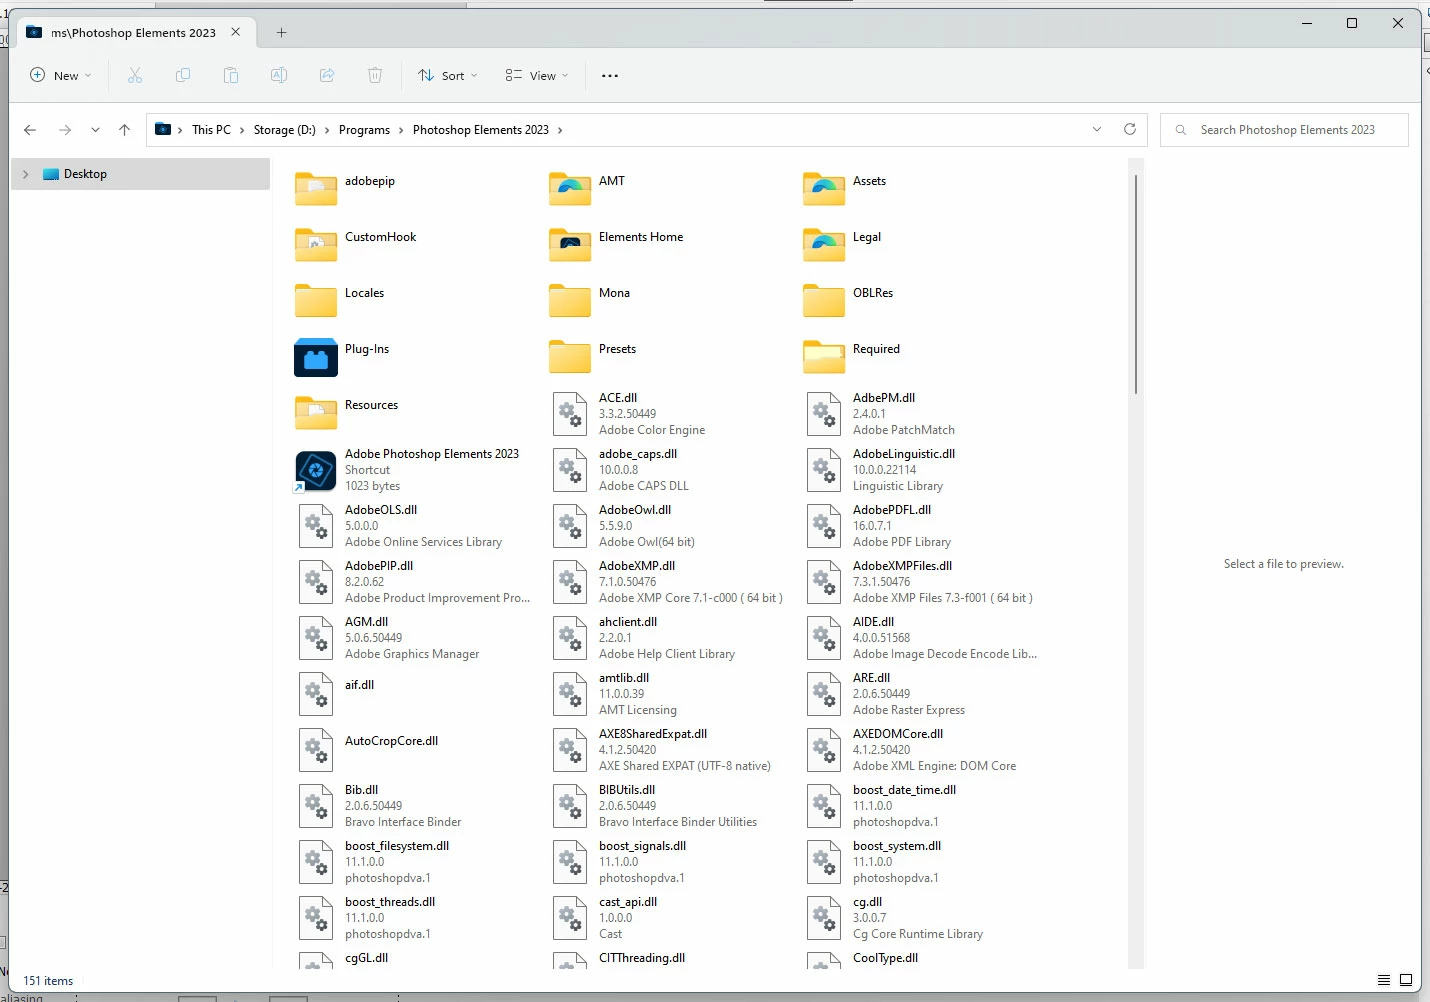
Task: Select the Plug-Ins folder icon
Action: click(316, 358)
